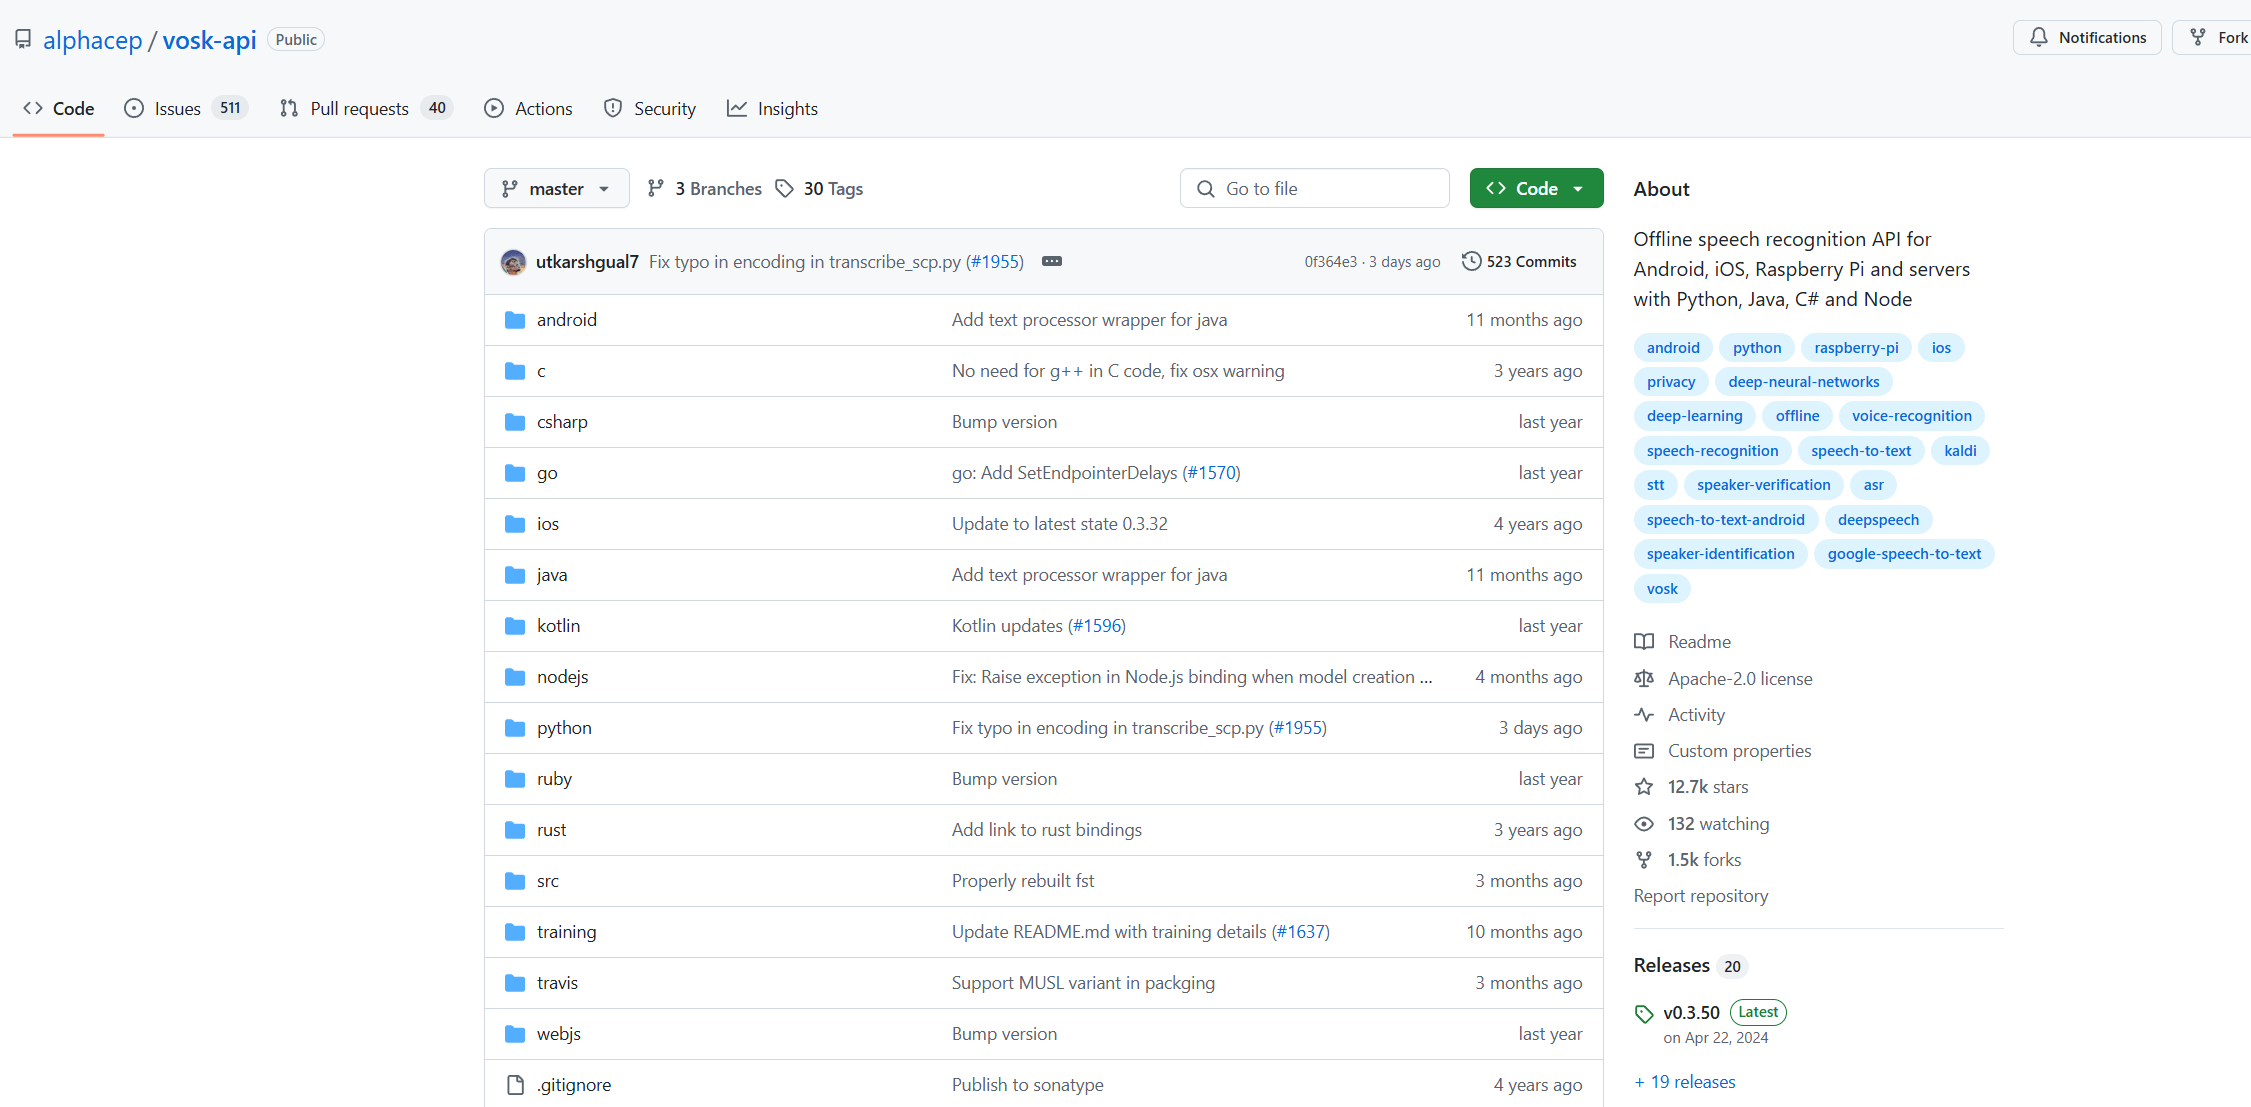Open the Issues tab
Viewport: 2251px width, 1107px height.
pos(186,108)
